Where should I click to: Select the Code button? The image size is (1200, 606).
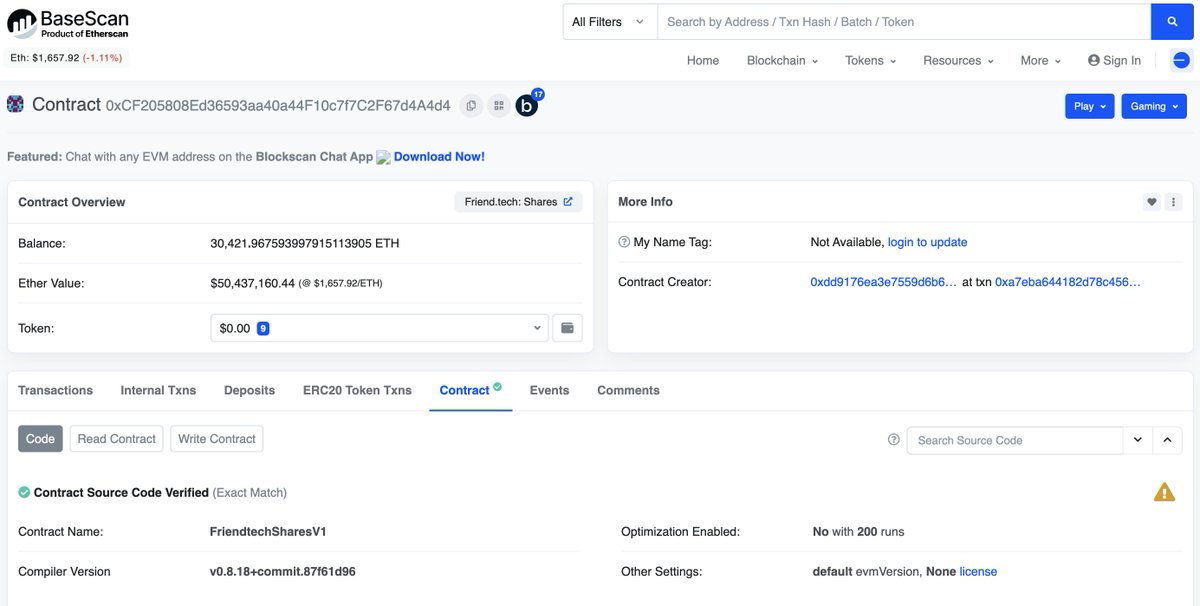[40, 439]
